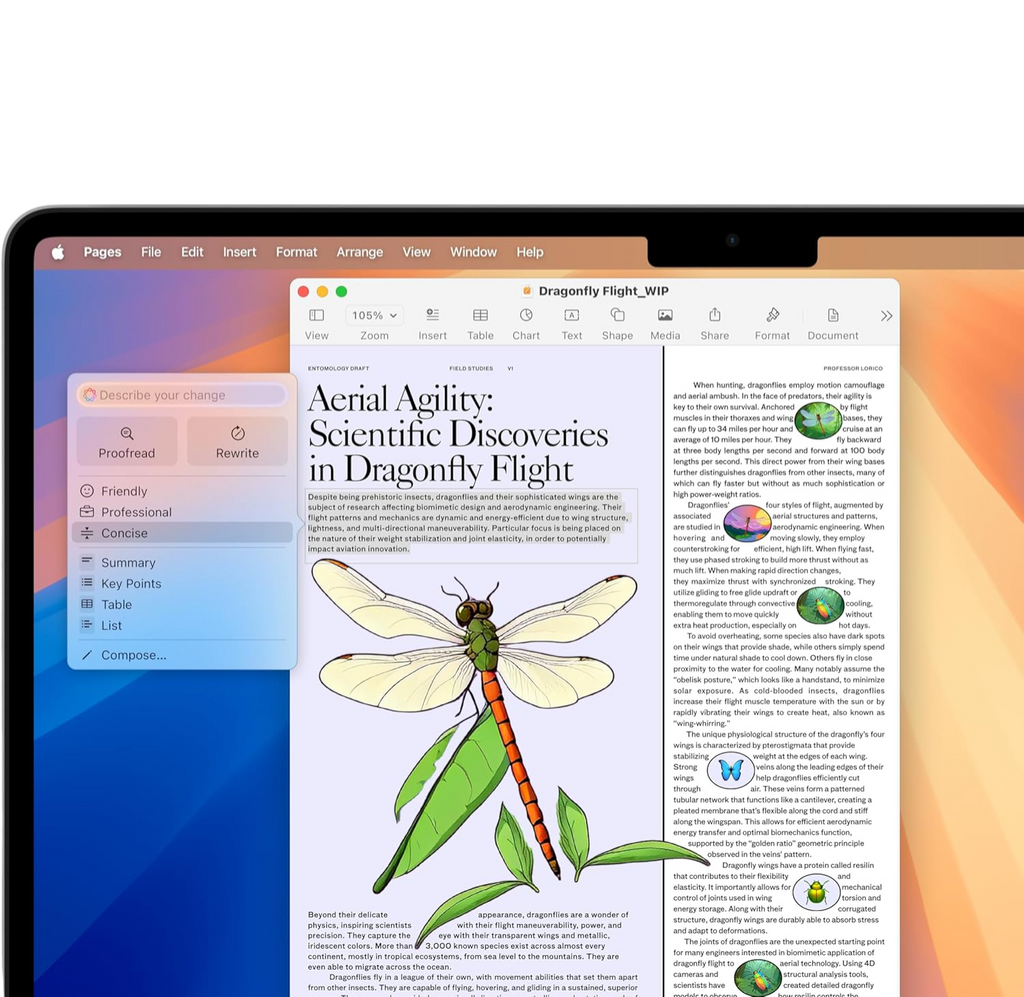Choose Summary in Writing Tools
This screenshot has height=997, width=1024.
[x=182, y=562]
